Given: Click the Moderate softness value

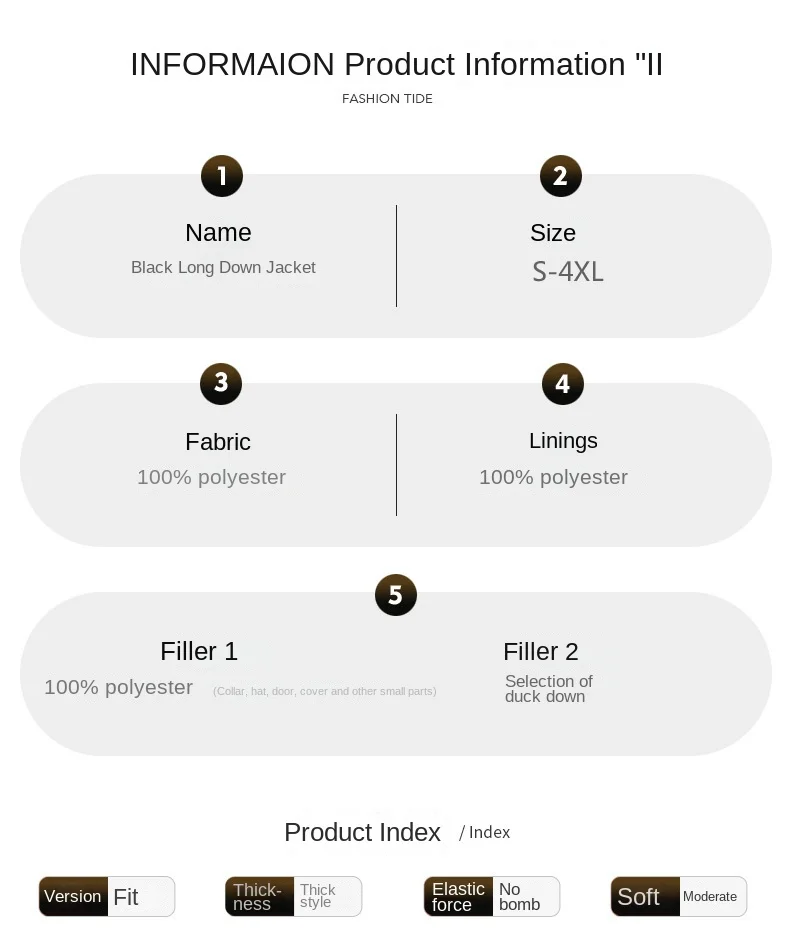Looking at the screenshot, I should 710,897.
